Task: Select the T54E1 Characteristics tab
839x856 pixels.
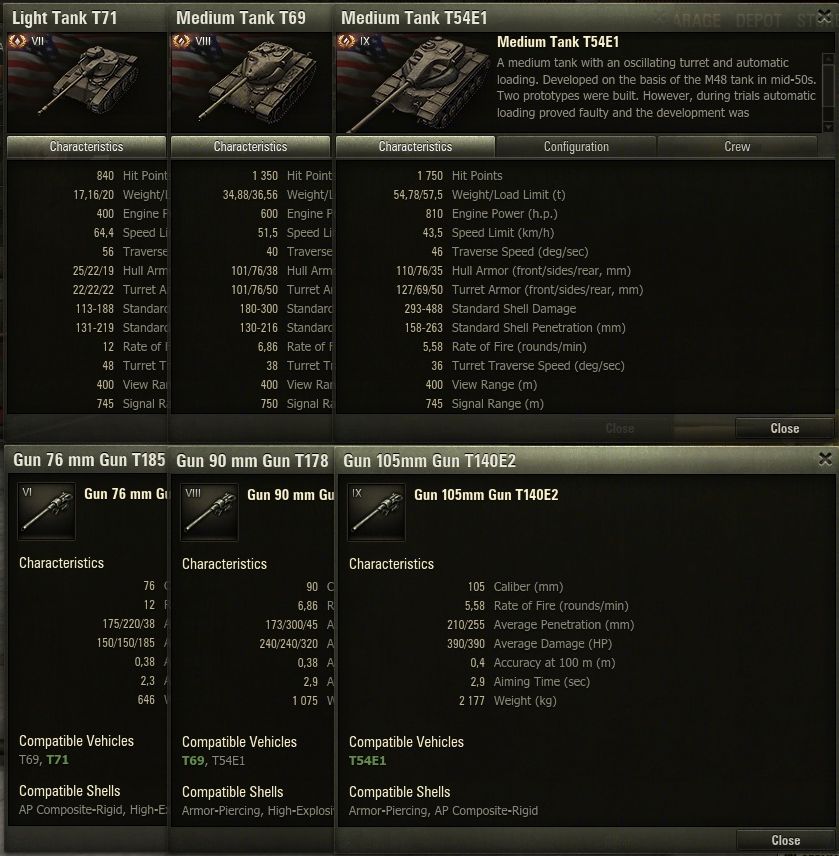Action: [415, 146]
